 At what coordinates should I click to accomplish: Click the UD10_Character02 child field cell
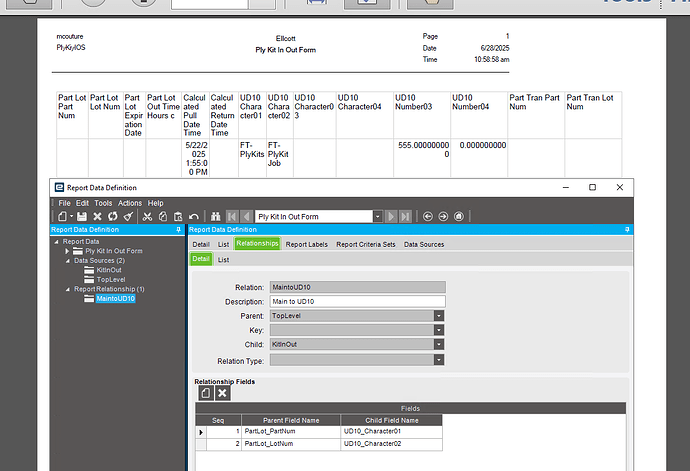[391, 444]
